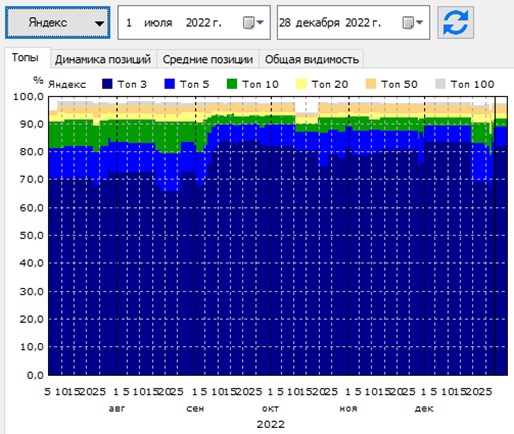
Task: Switch to the Динамика позиций tab
Action: pyautogui.click(x=103, y=59)
